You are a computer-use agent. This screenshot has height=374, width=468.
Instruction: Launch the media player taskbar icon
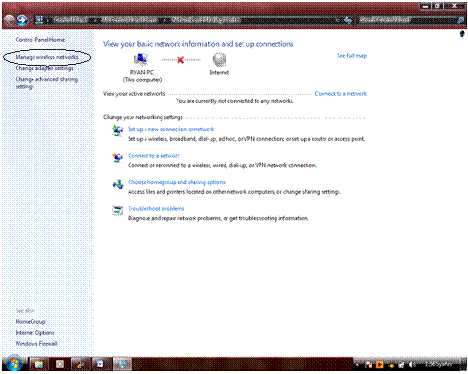pos(60,364)
